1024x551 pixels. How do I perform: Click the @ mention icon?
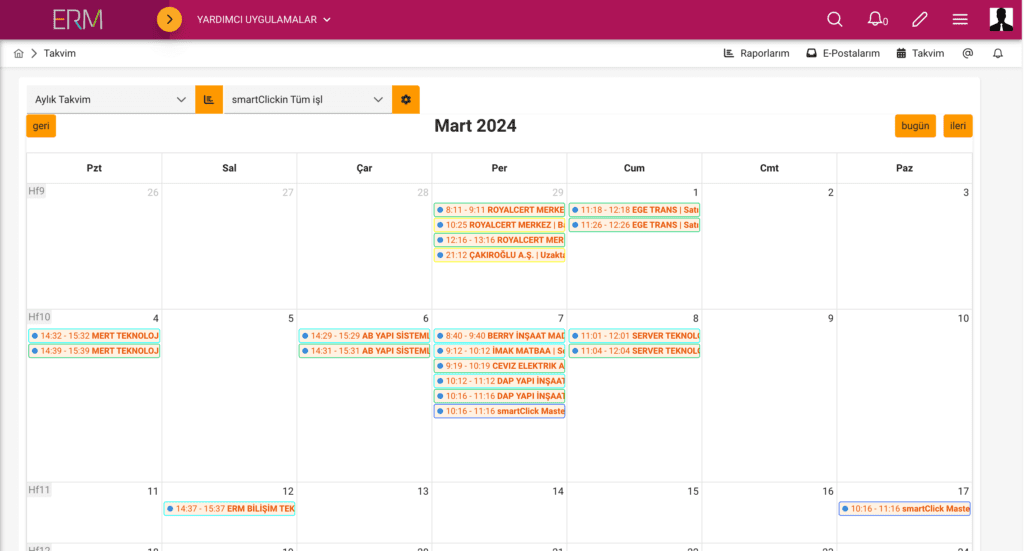point(968,54)
